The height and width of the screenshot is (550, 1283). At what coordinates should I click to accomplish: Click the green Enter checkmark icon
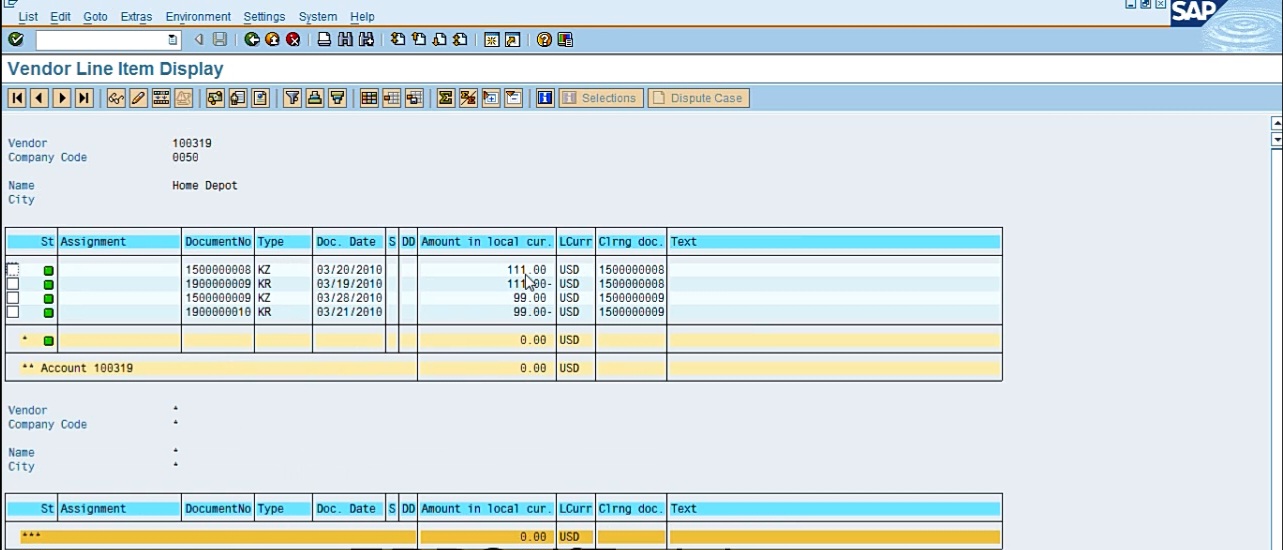click(15, 40)
